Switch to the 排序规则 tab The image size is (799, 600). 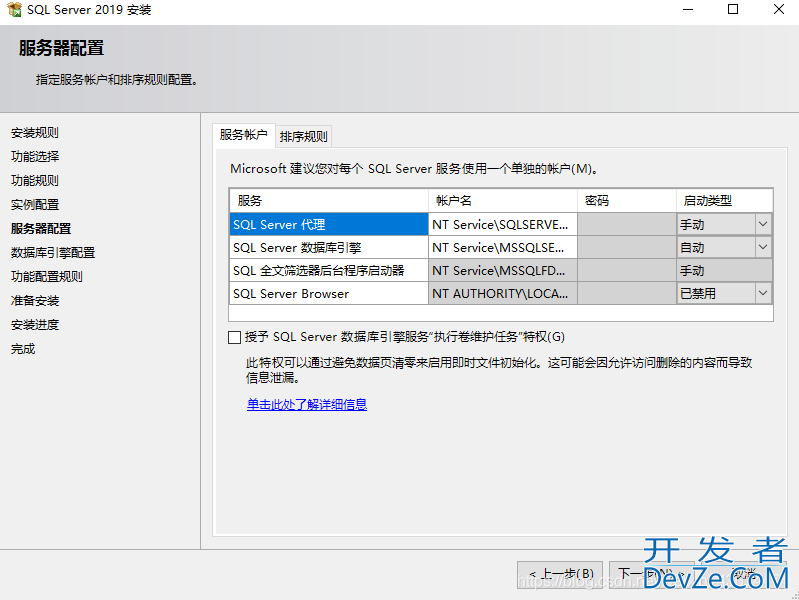pyautogui.click(x=304, y=136)
